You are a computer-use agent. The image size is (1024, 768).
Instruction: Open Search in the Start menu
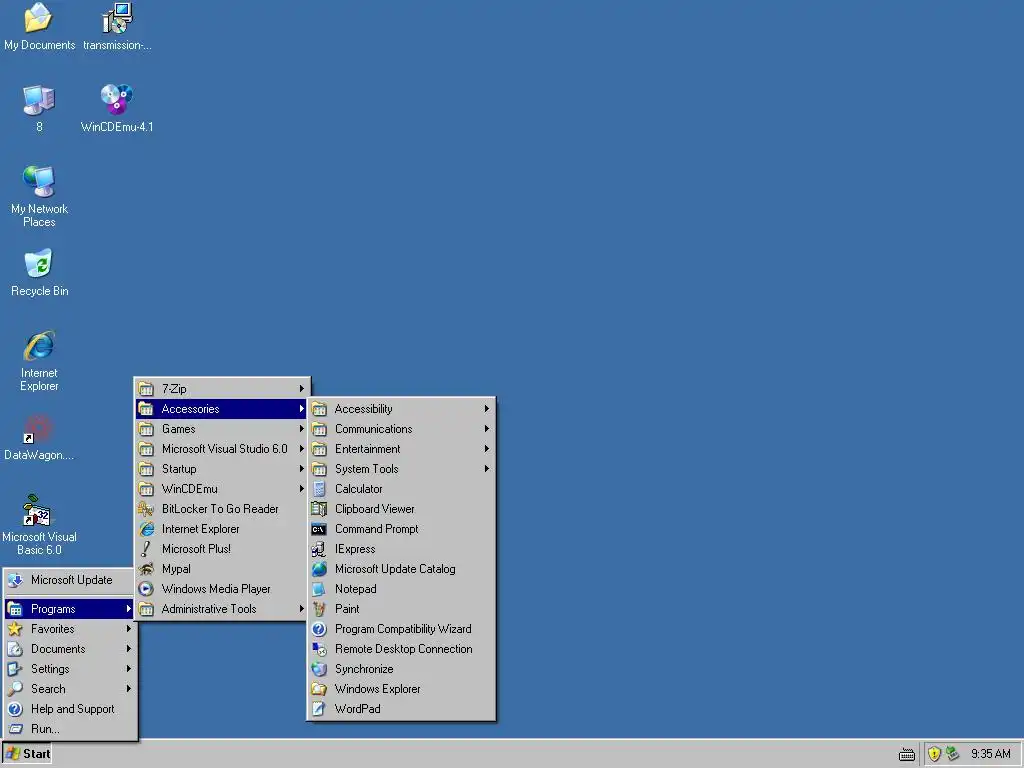[70, 689]
